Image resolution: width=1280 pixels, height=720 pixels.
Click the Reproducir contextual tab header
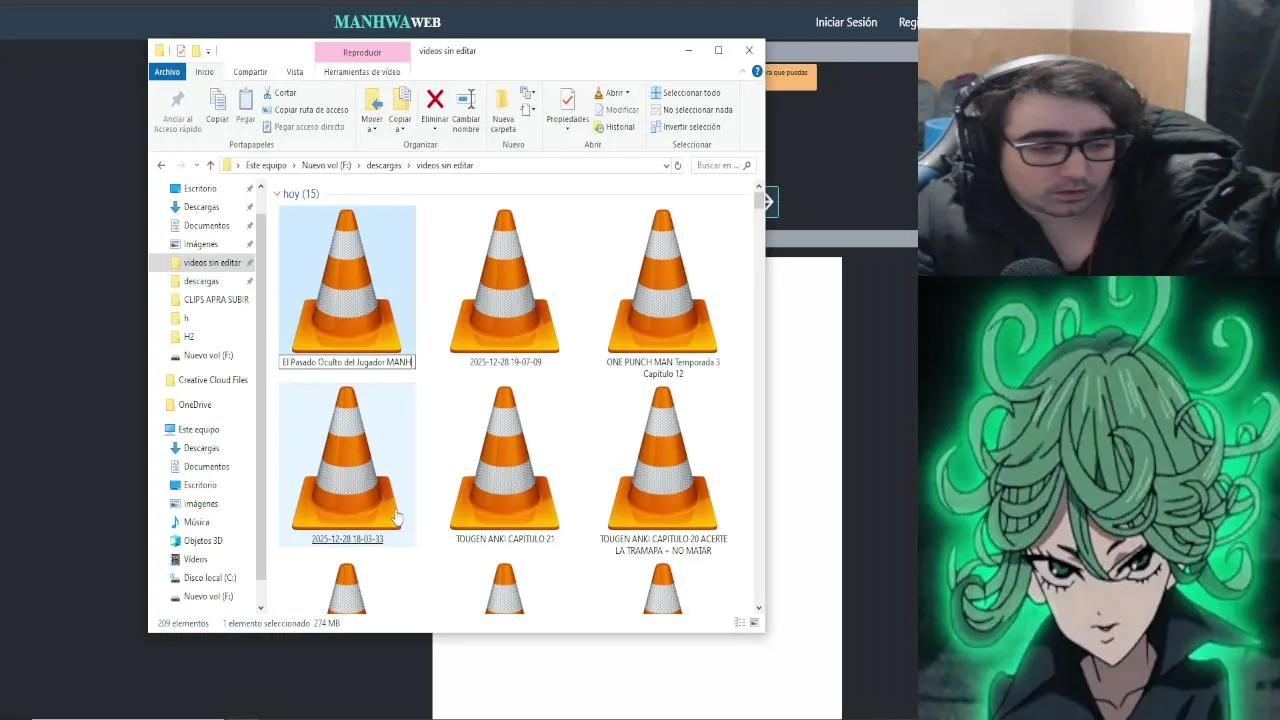[362, 52]
